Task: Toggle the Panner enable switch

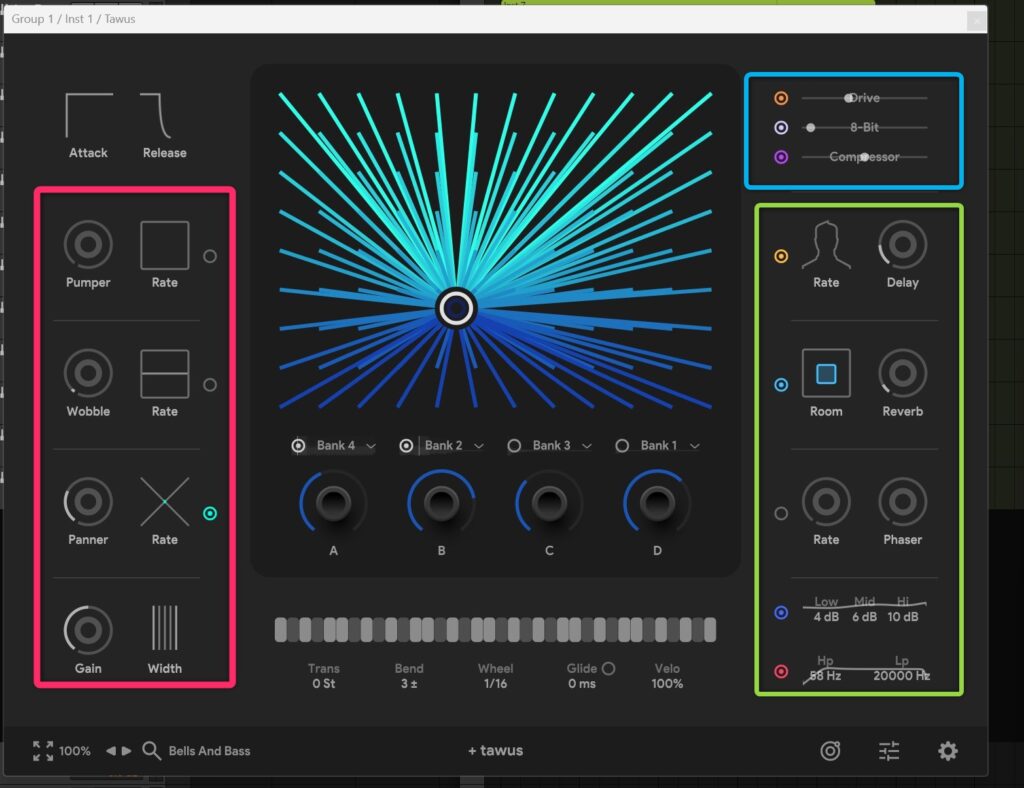Action: tap(210, 513)
